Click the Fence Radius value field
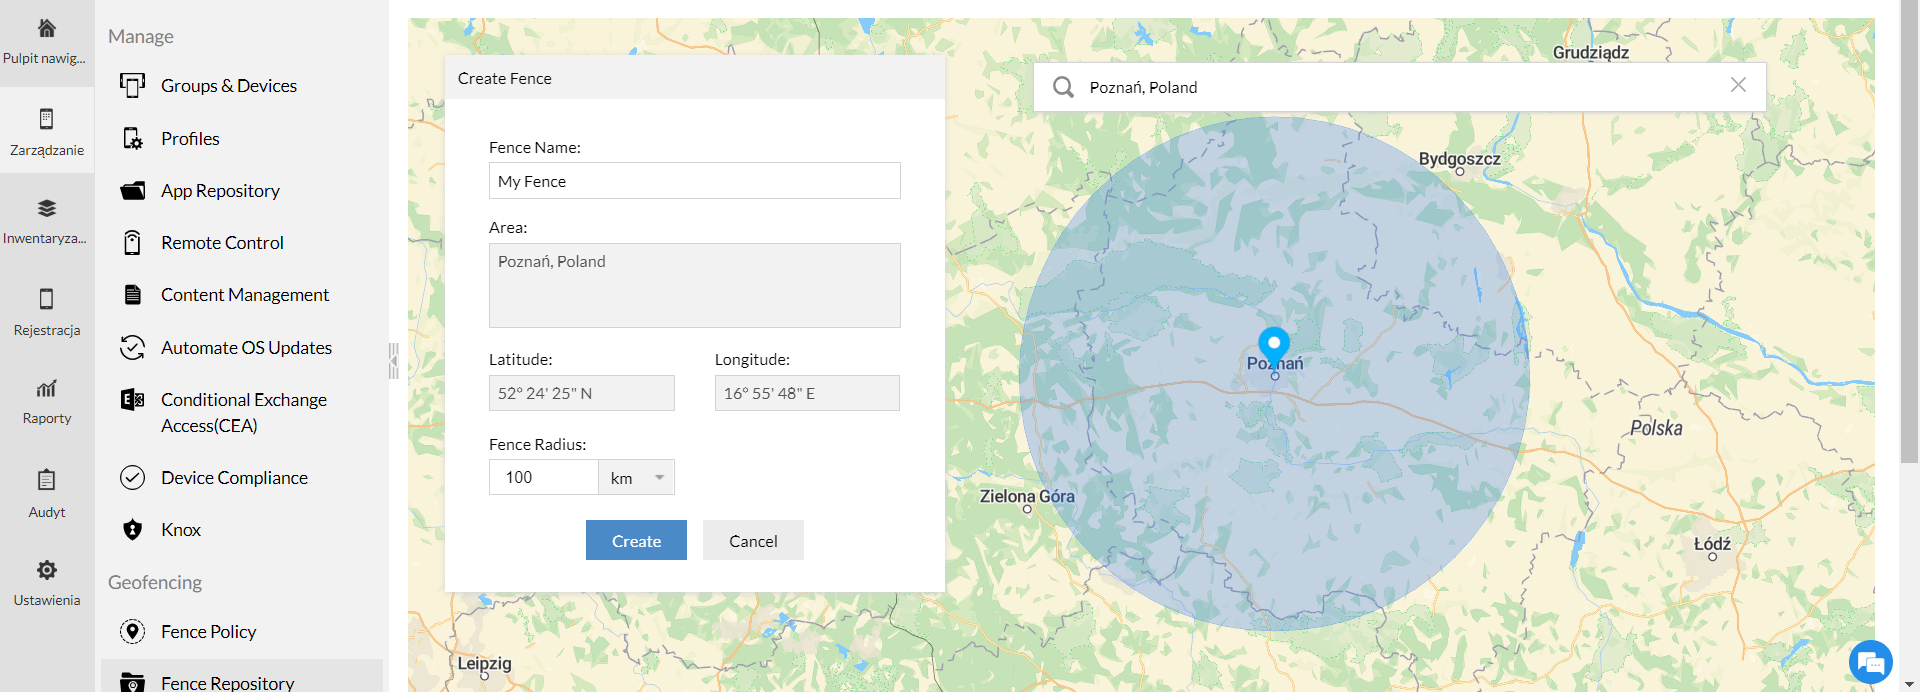This screenshot has height=692, width=1920. (543, 478)
